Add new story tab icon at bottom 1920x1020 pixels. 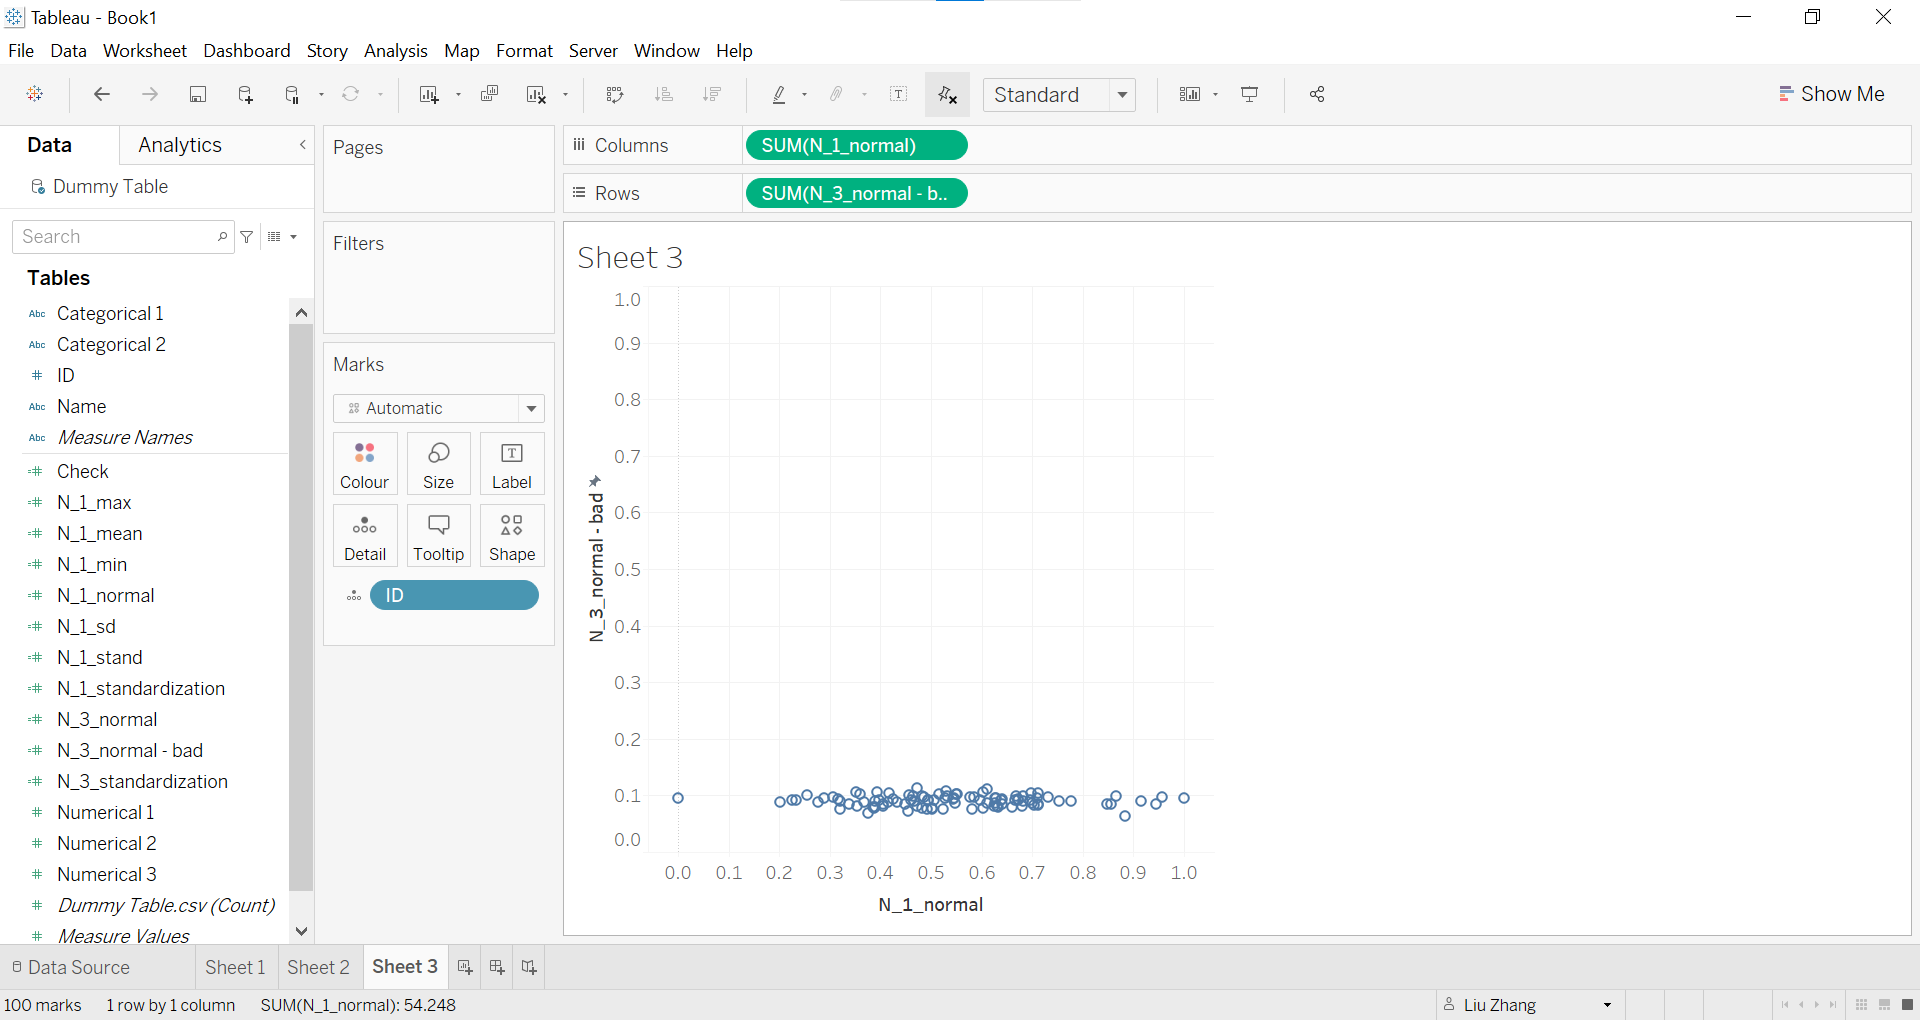tap(529, 967)
